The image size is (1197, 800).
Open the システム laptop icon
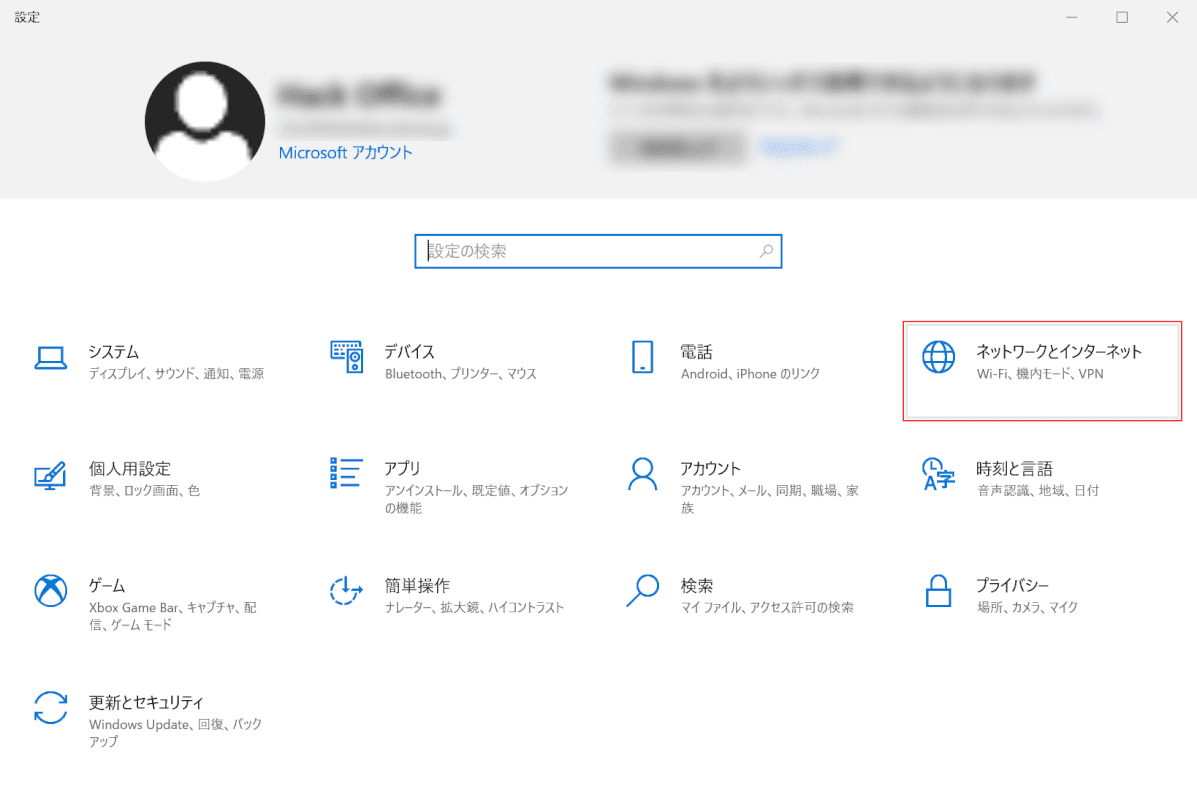(x=50, y=357)
